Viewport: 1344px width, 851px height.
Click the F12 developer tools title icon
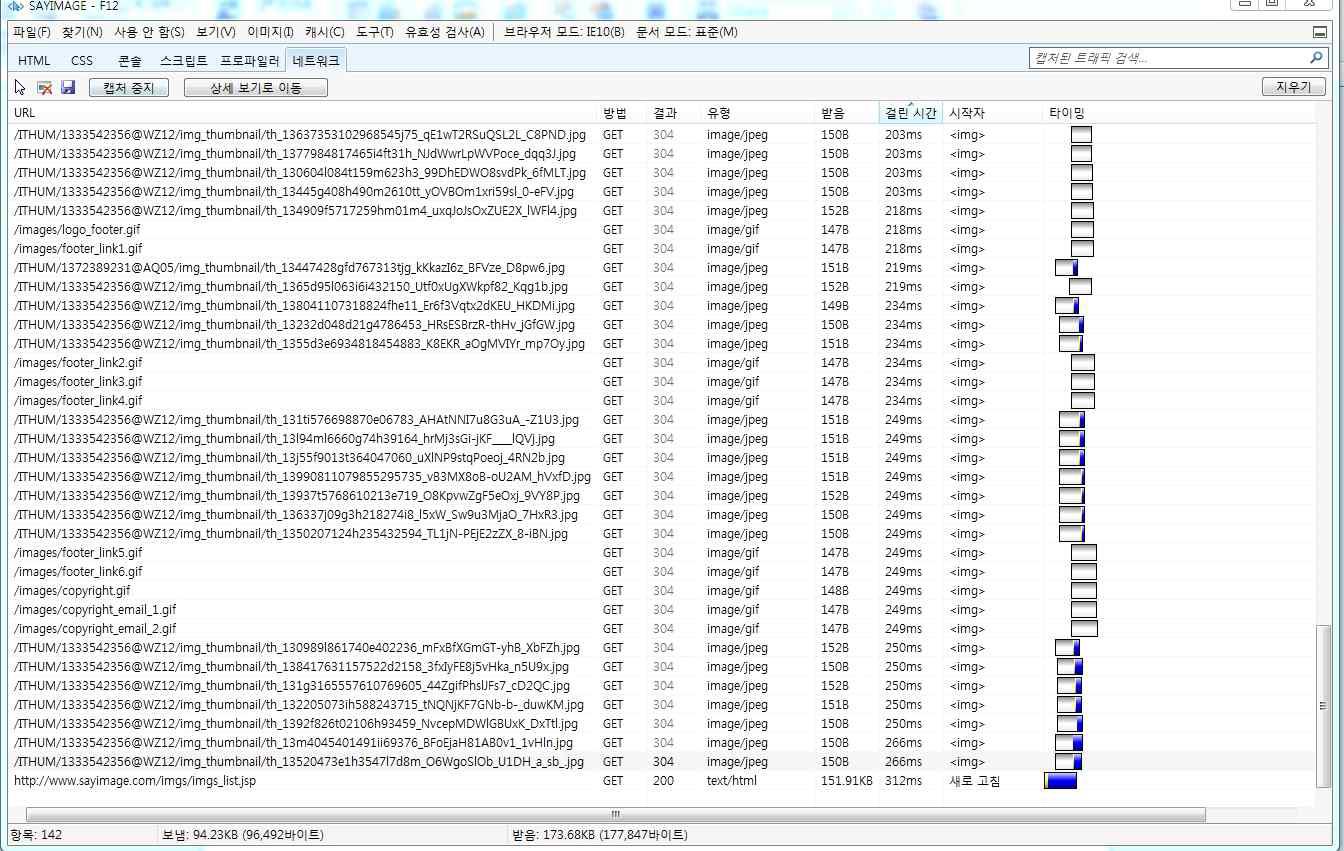(x=15, y=6)
